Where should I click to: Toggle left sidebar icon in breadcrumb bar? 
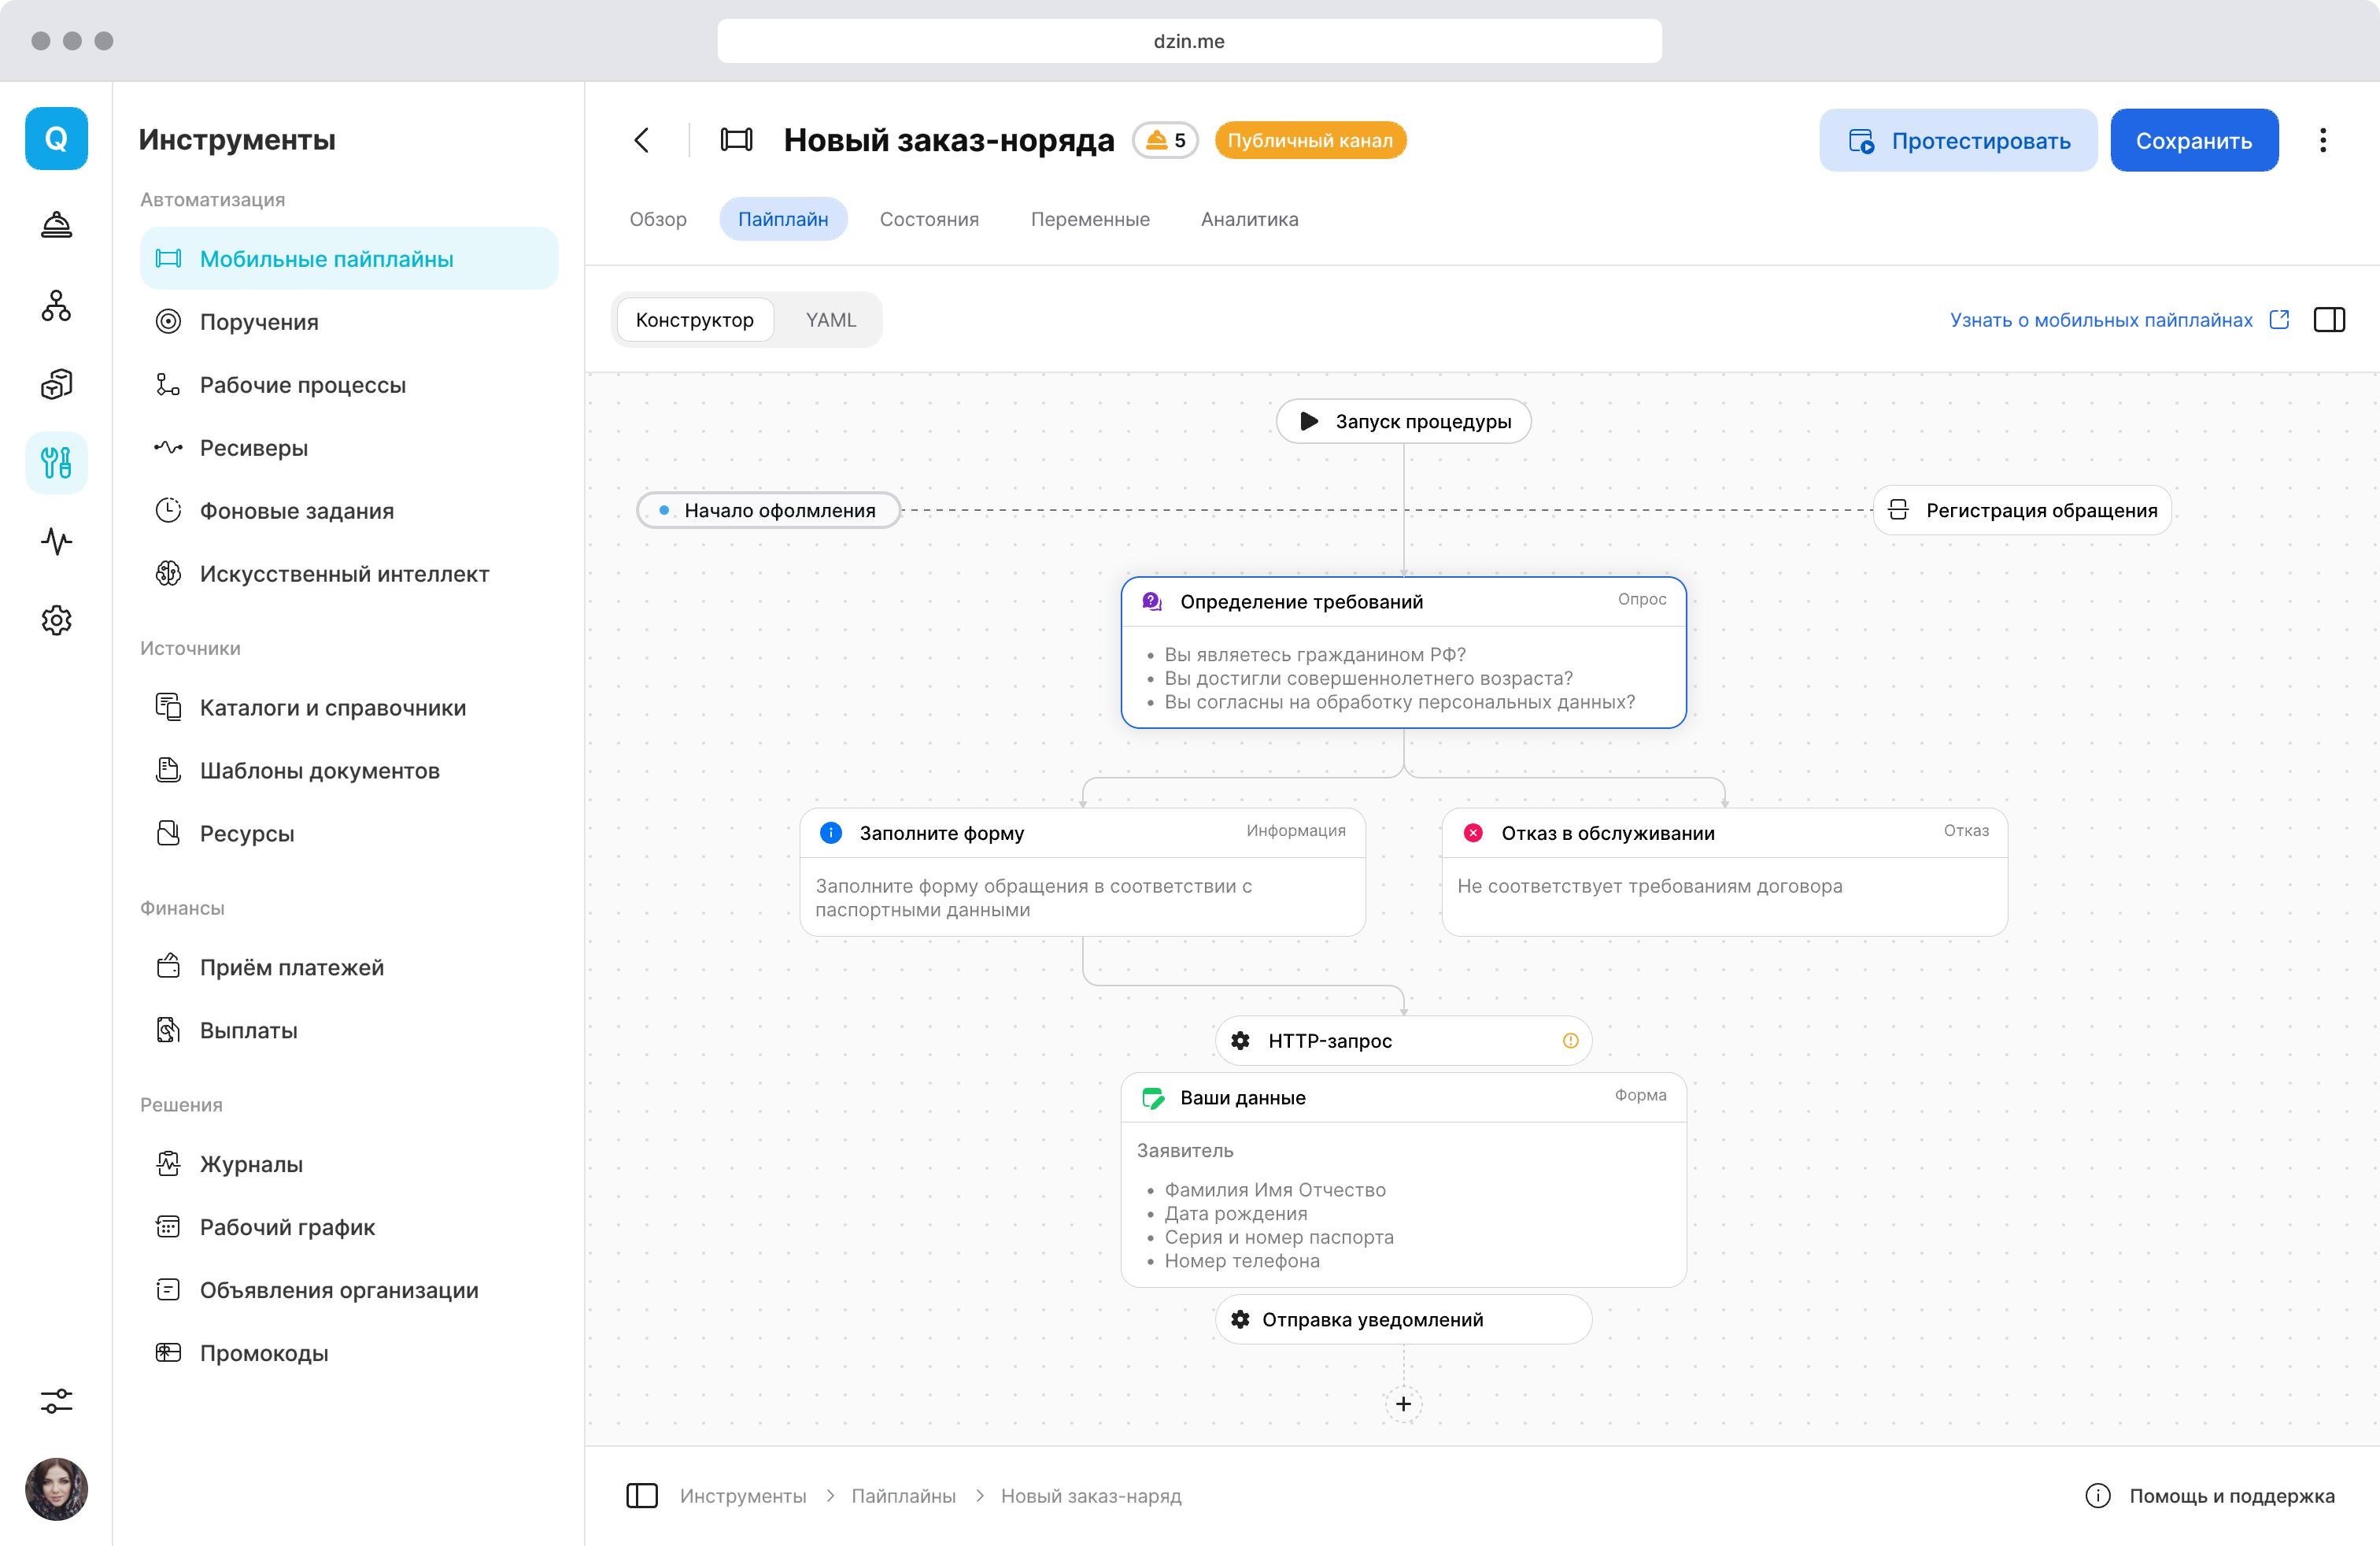point(642,1495)
